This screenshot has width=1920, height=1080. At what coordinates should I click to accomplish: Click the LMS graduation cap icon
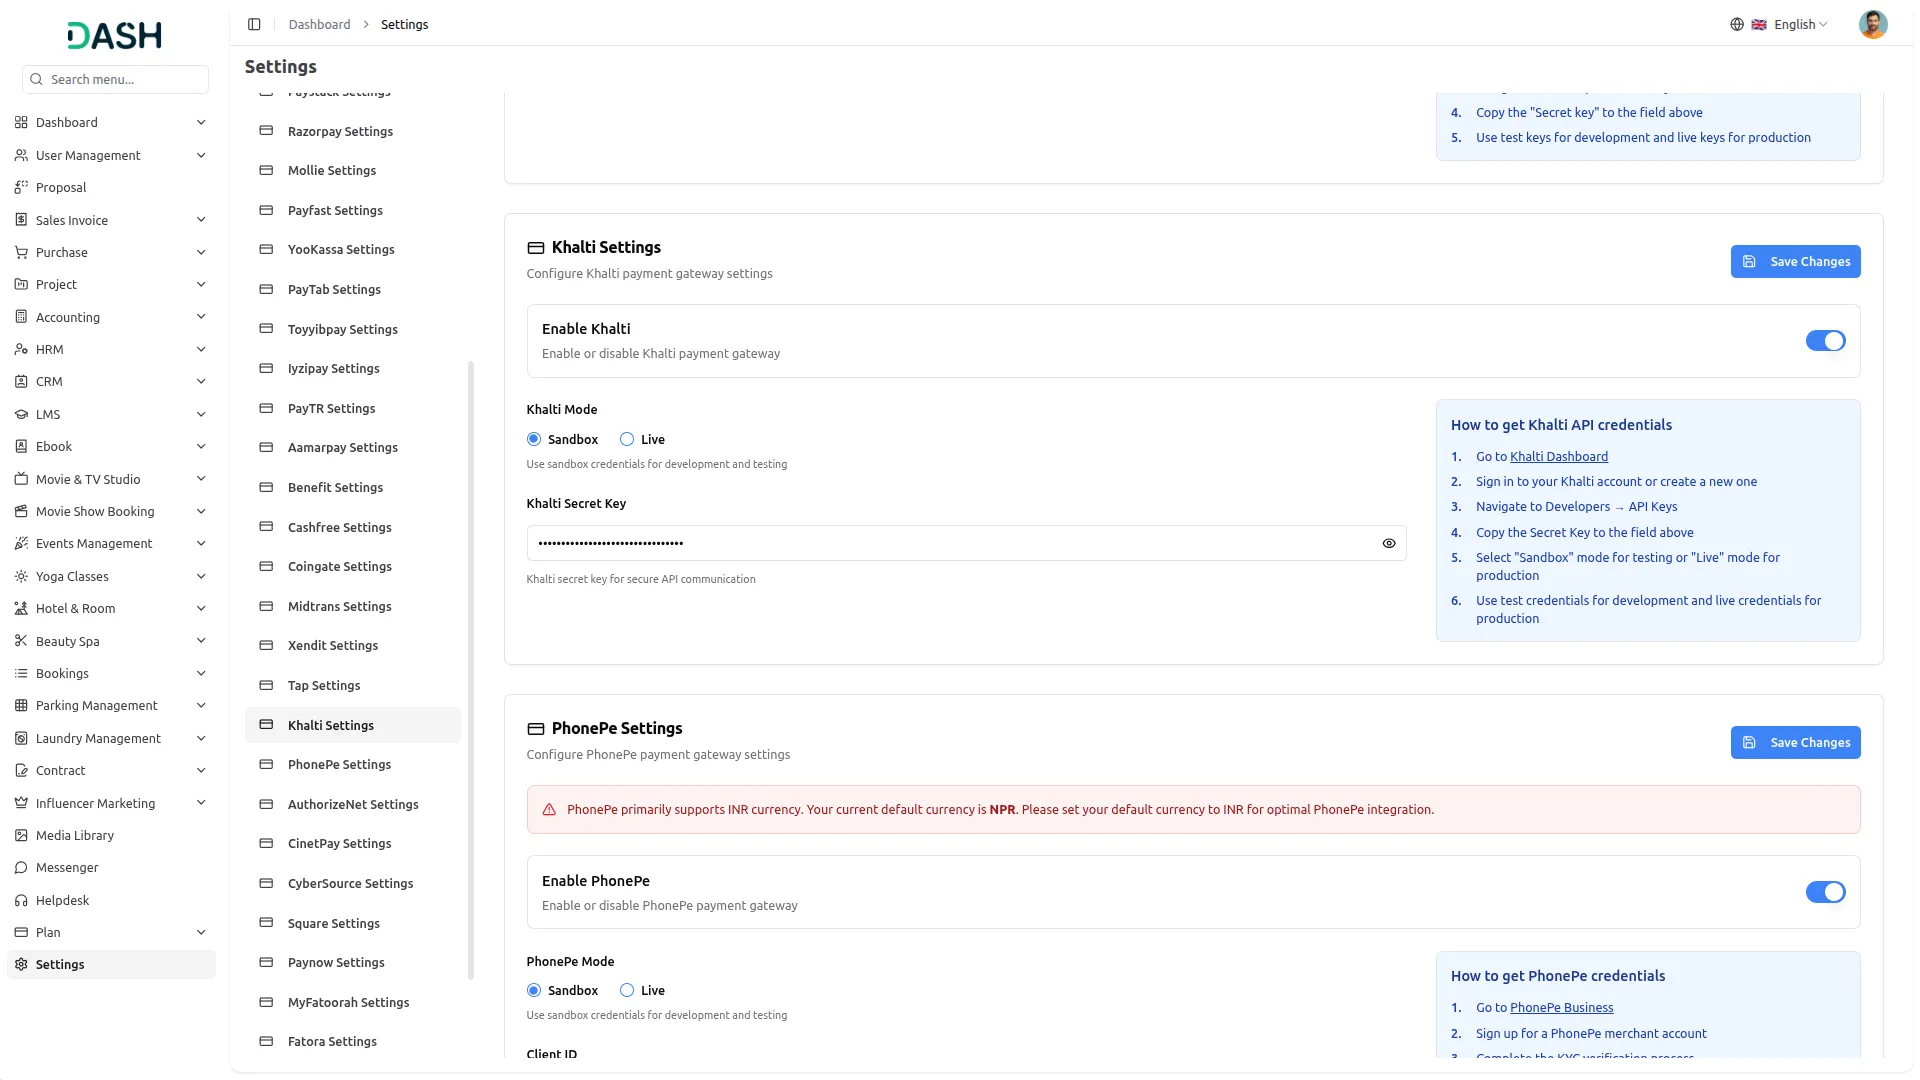click(x=21, y=414)
